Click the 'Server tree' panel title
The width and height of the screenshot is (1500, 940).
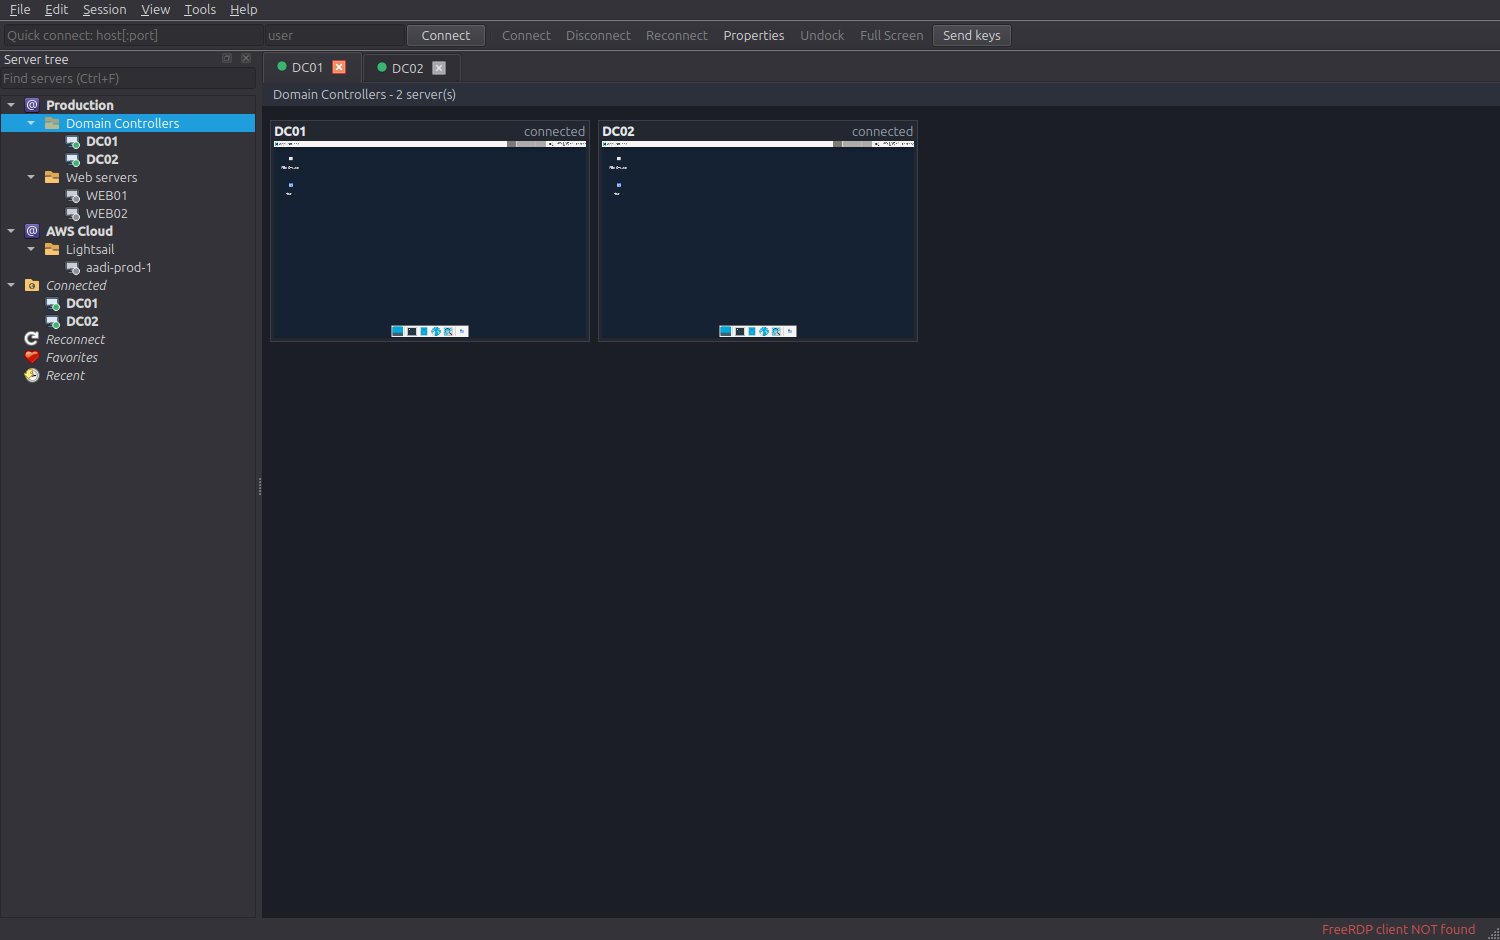pyautogui.click(x=36, y=59)
